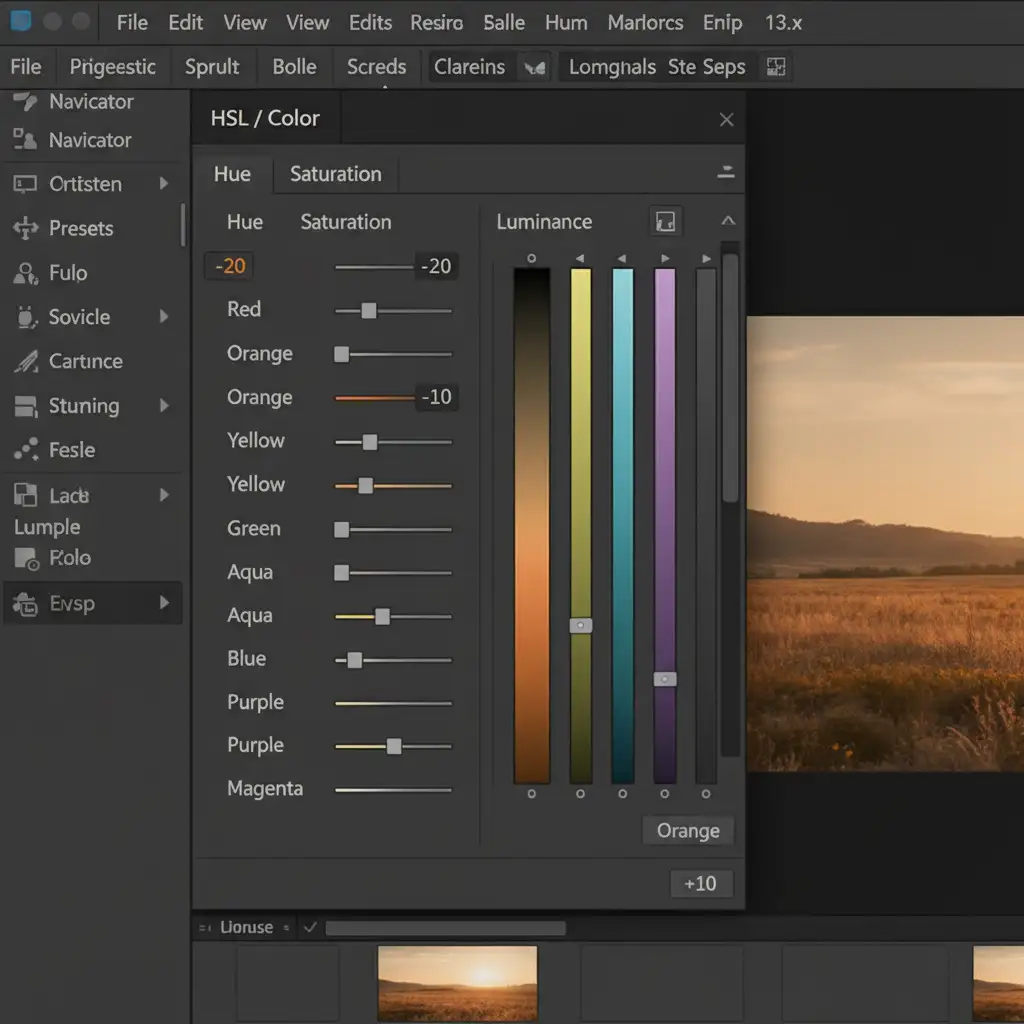The height and width of the screenshot is (1024, 1024).
Task: Click the square icon next to Luminance
Action: pos(665,221)
